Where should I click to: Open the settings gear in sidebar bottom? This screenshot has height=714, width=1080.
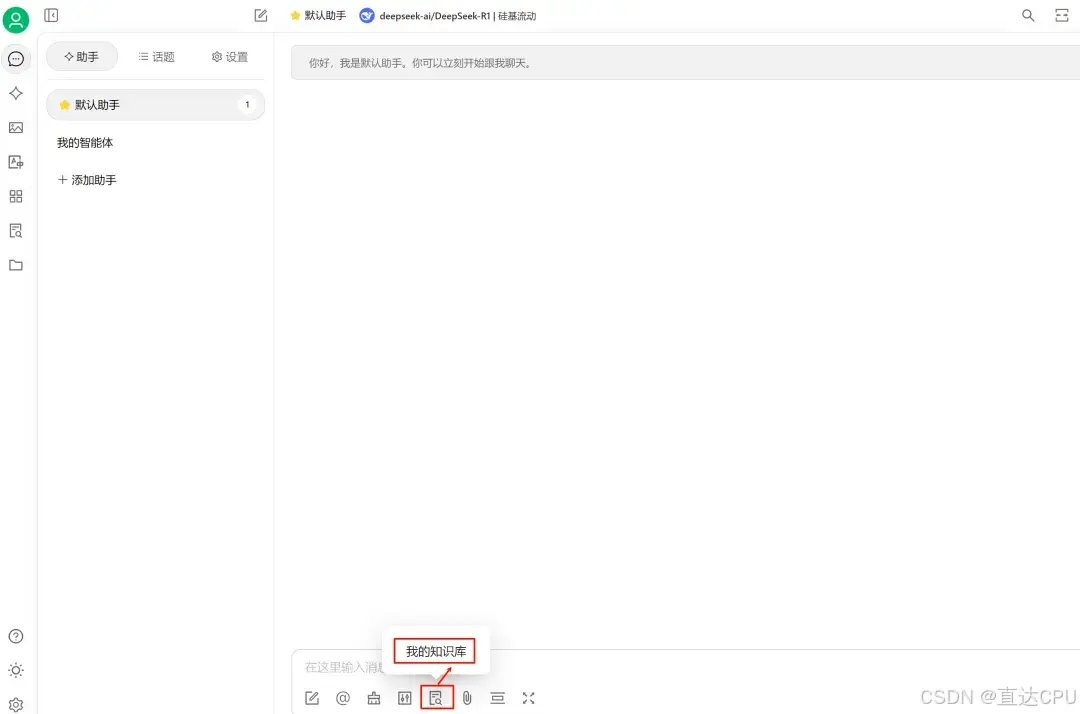tap(16, 704)
